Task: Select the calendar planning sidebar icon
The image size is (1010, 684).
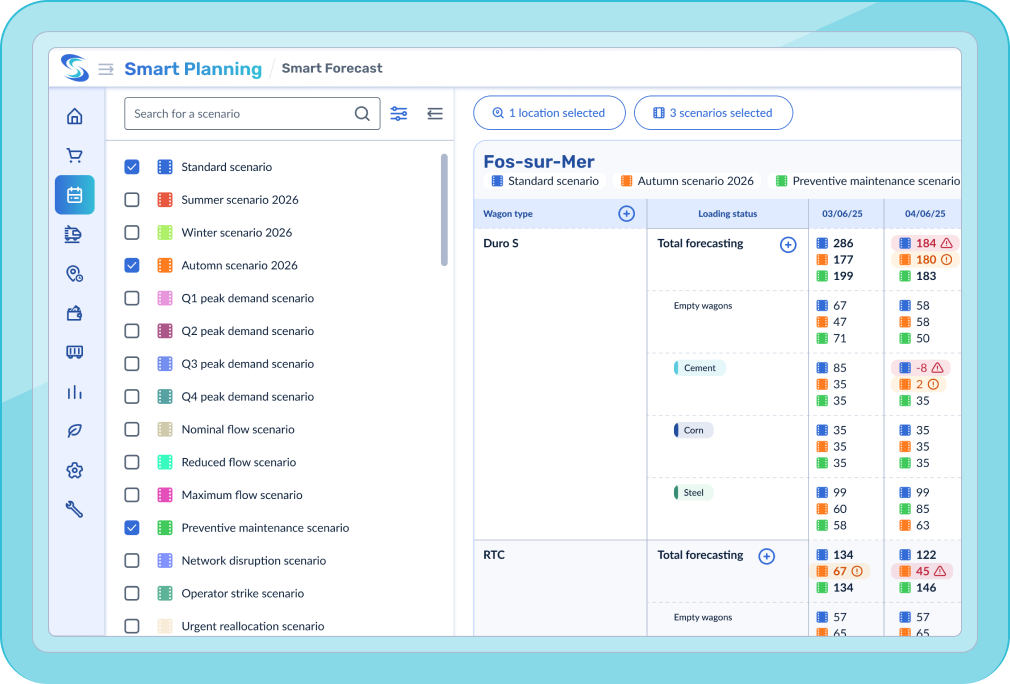Action: pos(75,195)
